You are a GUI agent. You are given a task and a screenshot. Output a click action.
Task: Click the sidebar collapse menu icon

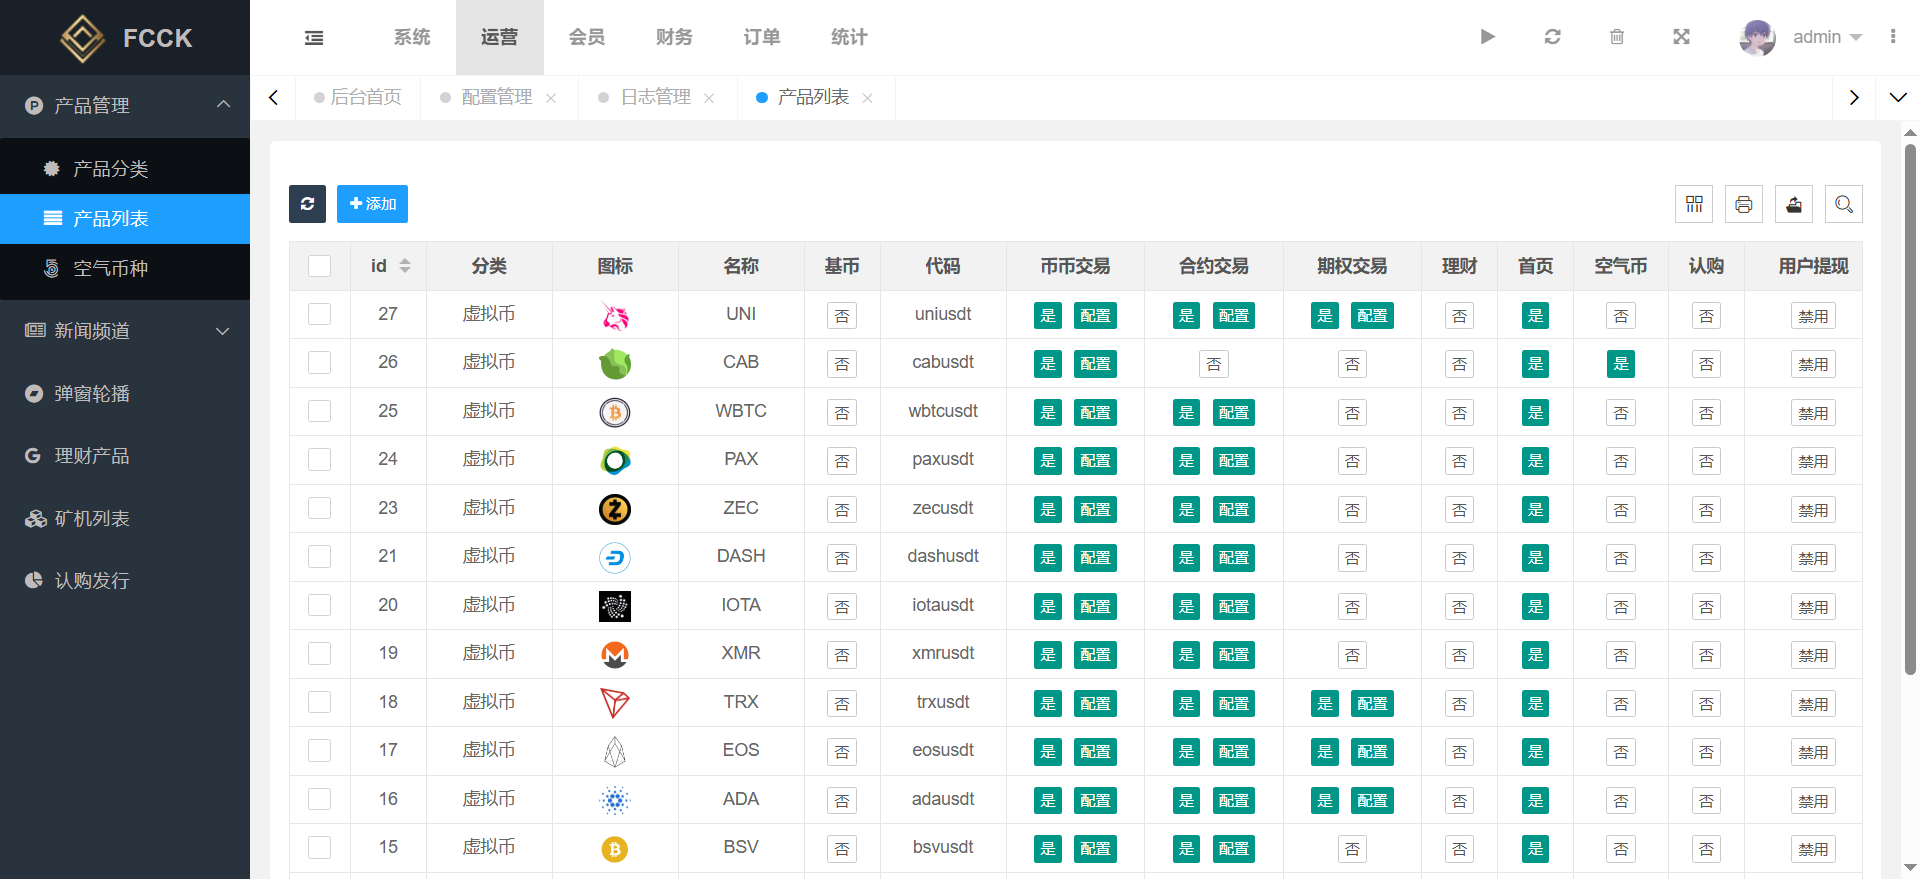(x=314, y=38)
